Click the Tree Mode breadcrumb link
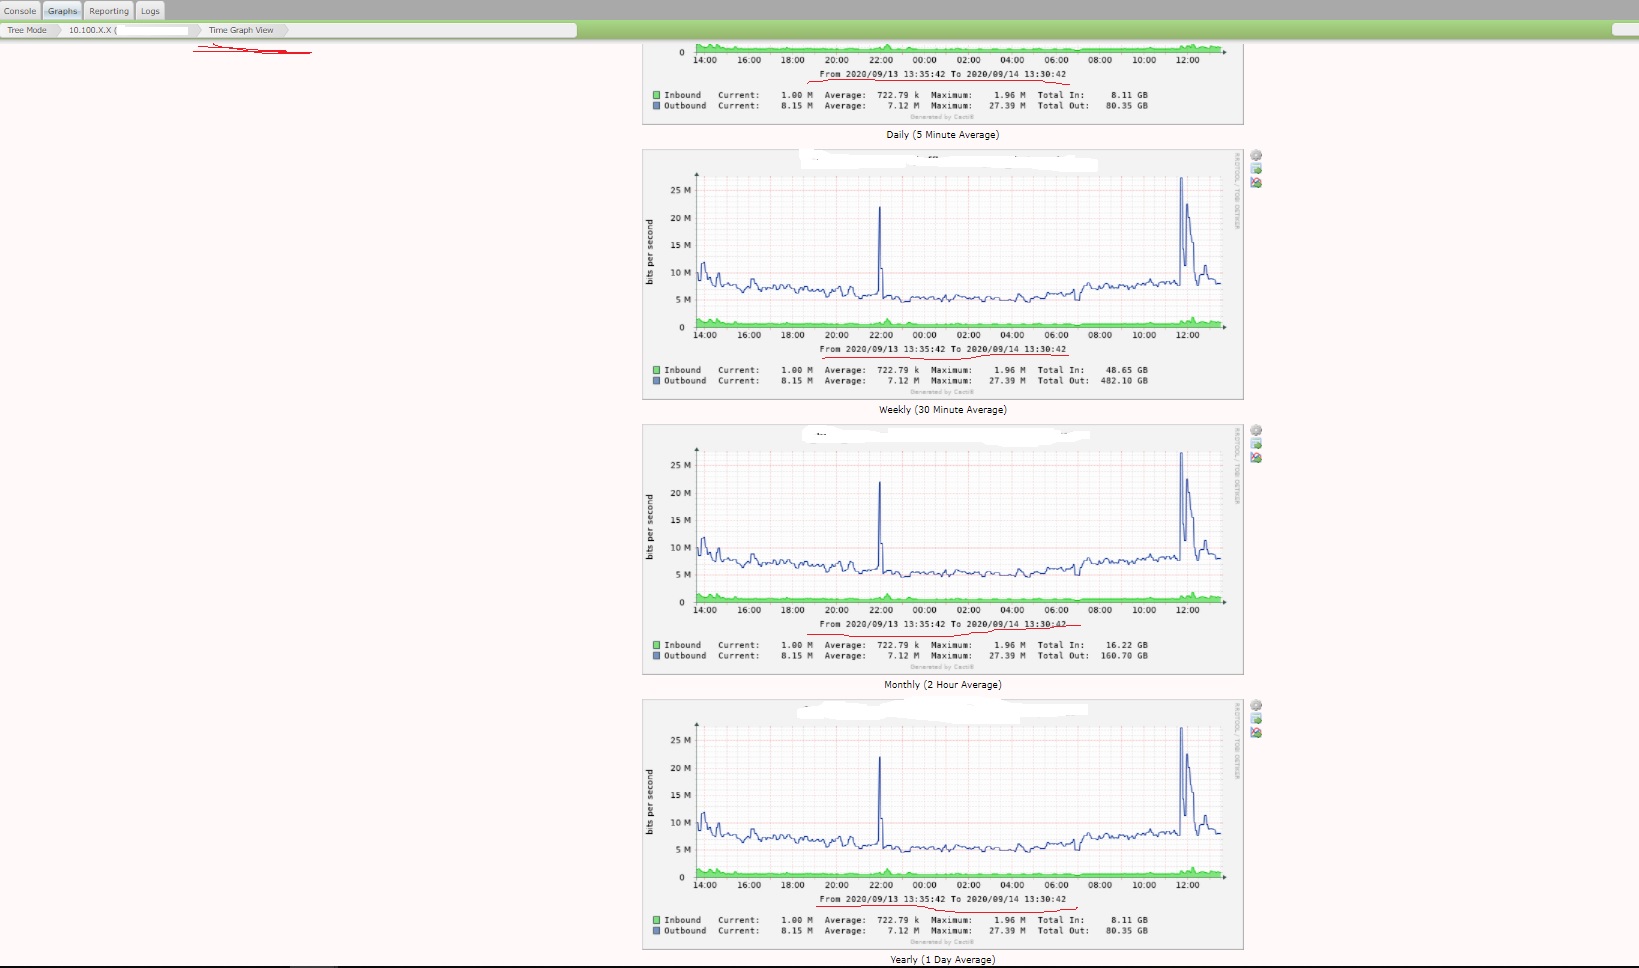1639x968 pixels. 28,30
